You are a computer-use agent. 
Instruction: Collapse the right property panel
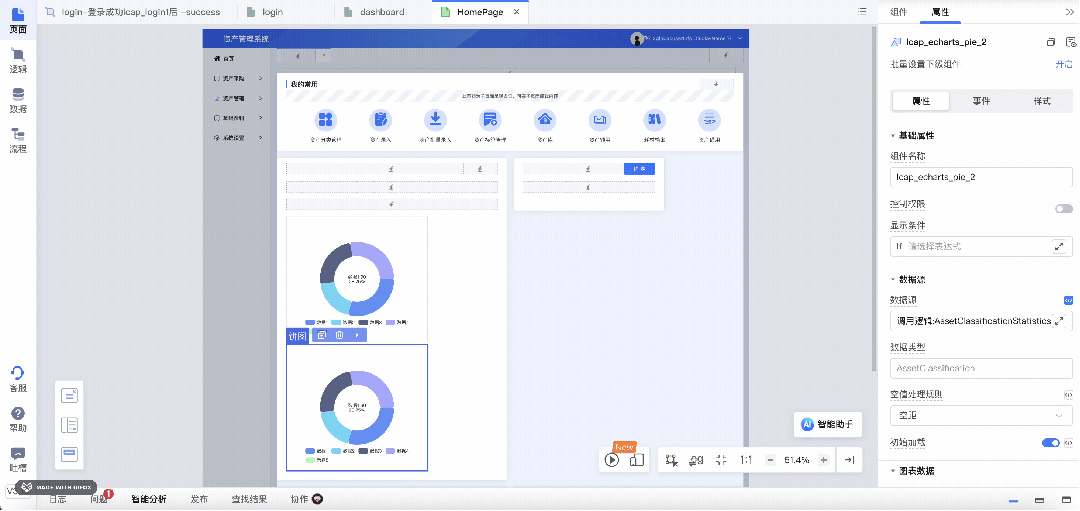pyautogui.click(x=1070, y=12)
